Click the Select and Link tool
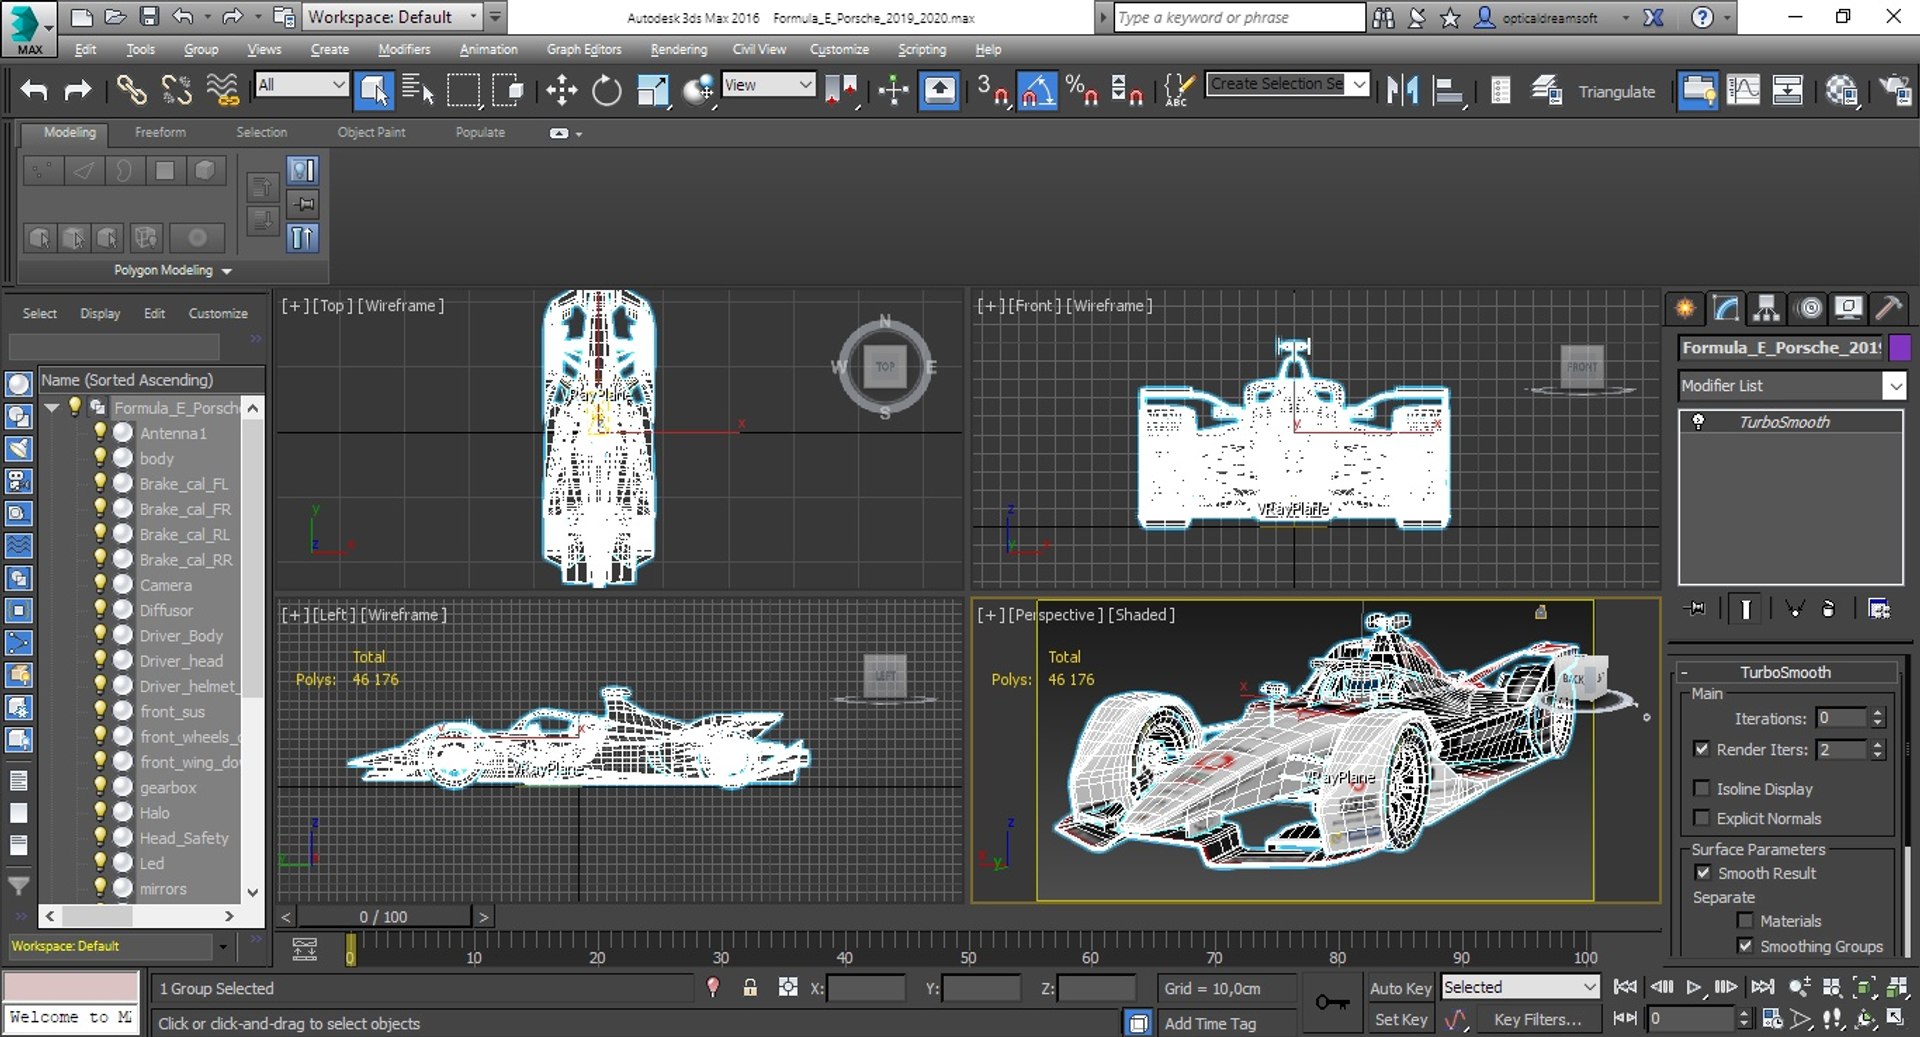This screenshot has height=1037, width=1920. point(131,90)
